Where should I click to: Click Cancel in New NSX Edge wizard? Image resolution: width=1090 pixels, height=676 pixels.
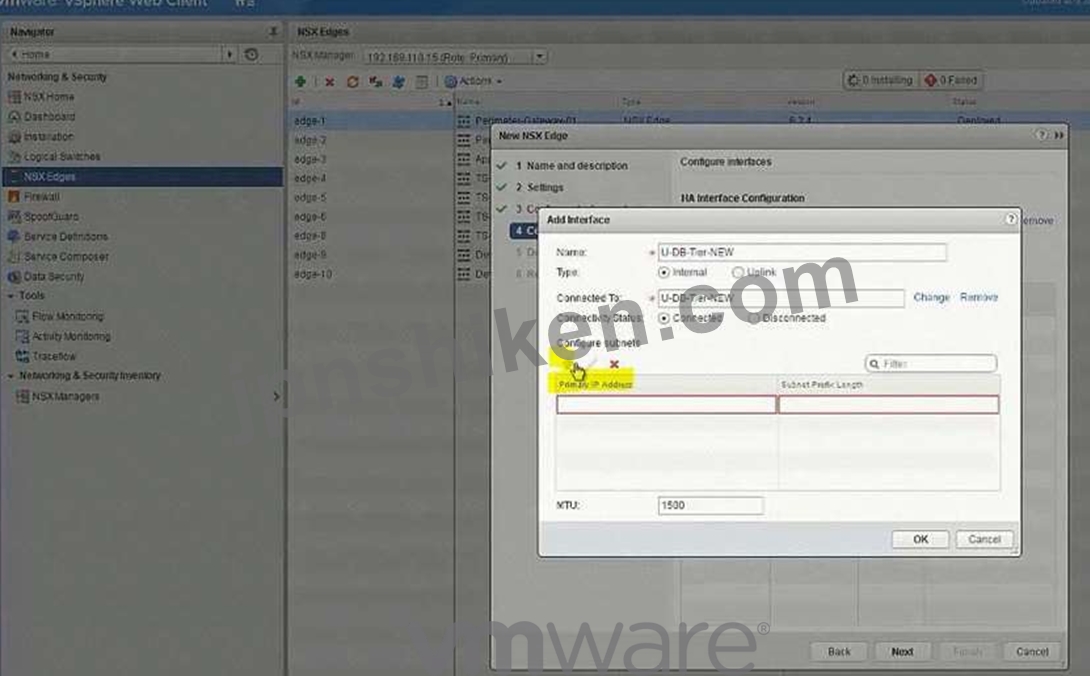pos(1032,652)
